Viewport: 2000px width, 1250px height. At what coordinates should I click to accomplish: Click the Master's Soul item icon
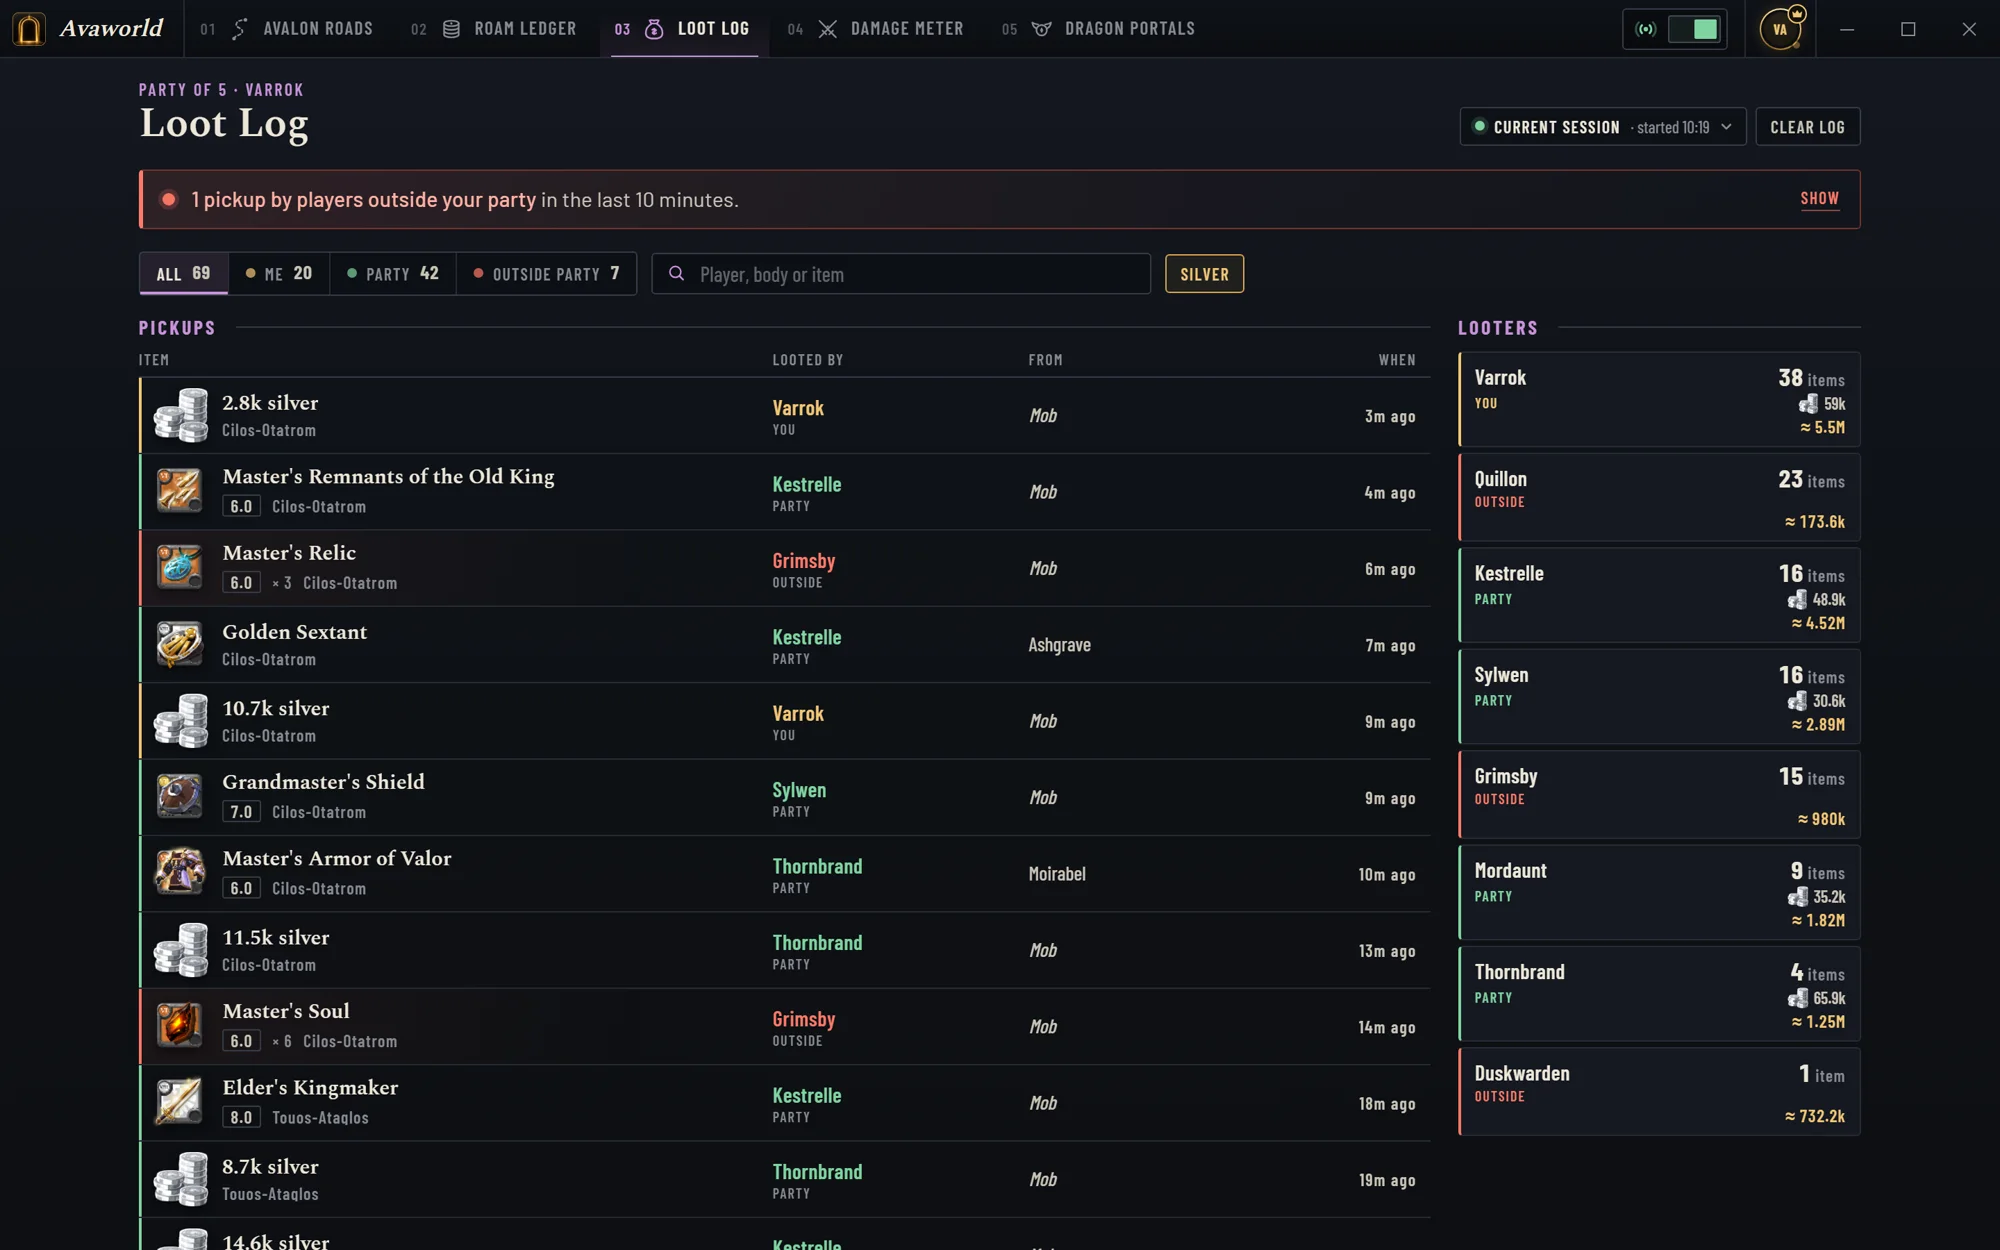[x=180, y=1026]
